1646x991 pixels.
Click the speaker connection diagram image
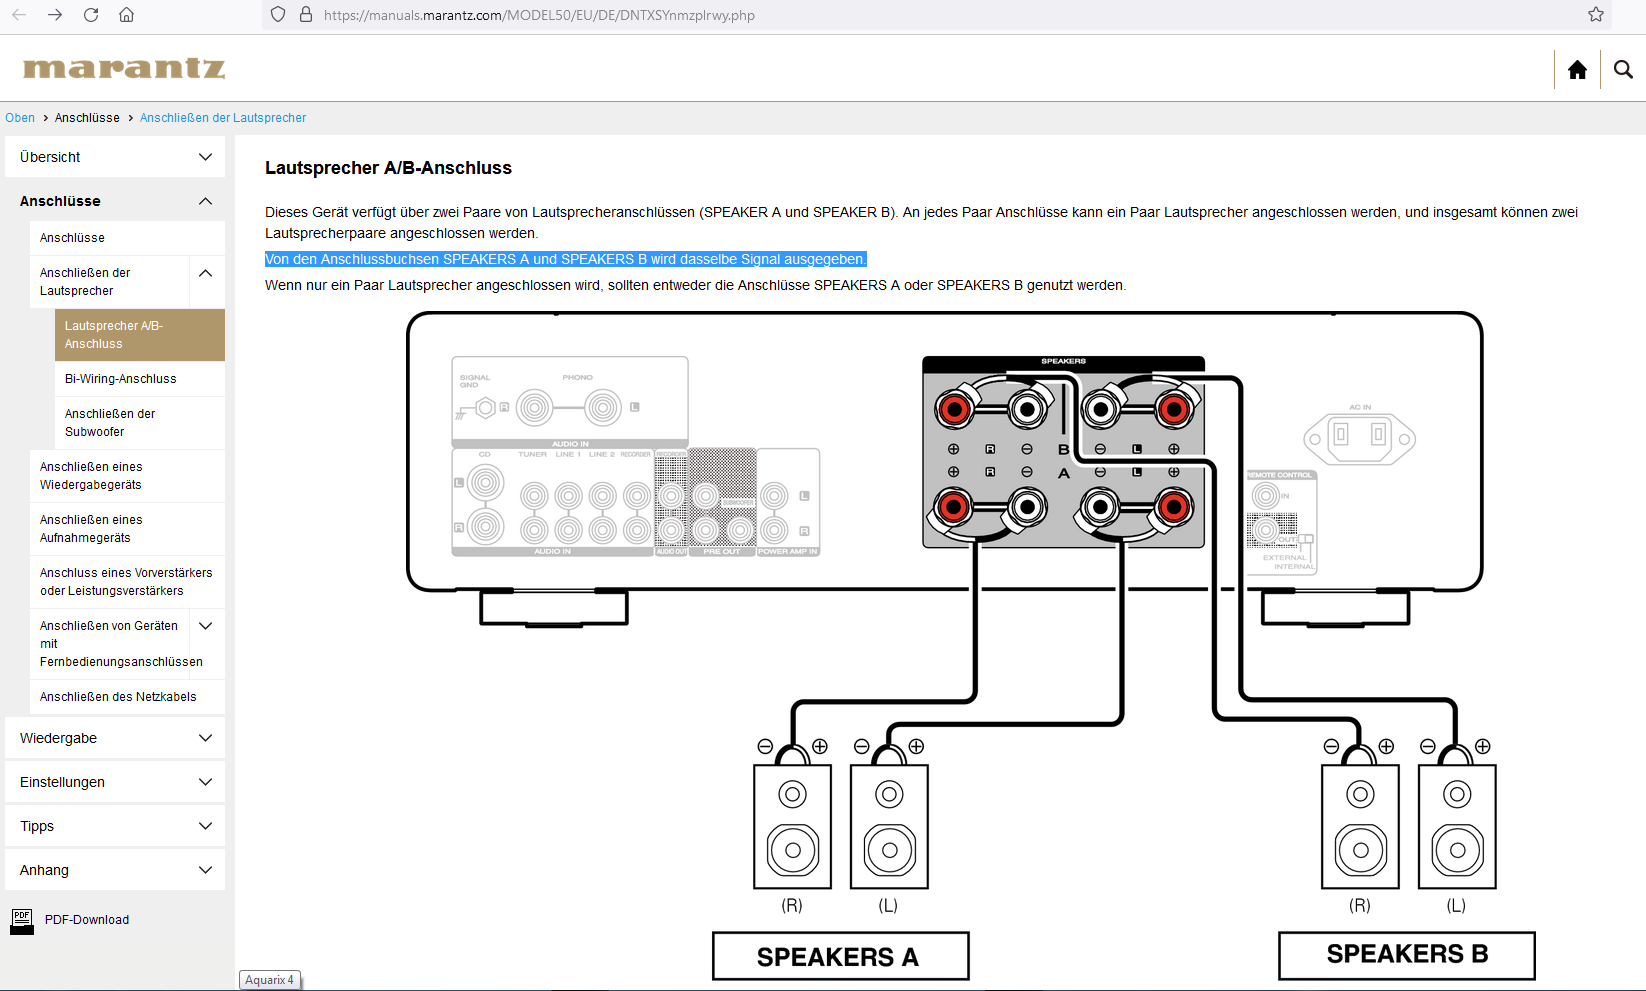944,640
